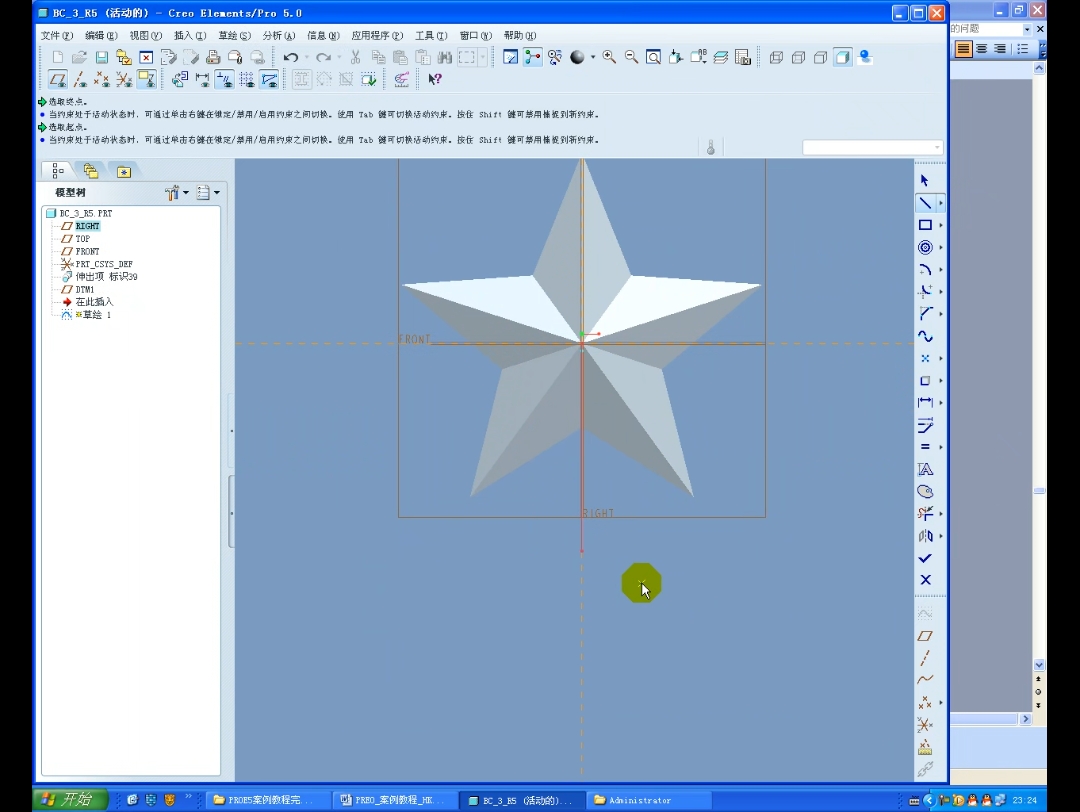Open the selection filter combo box
The image size is (1080, 812).
[872, 147]
